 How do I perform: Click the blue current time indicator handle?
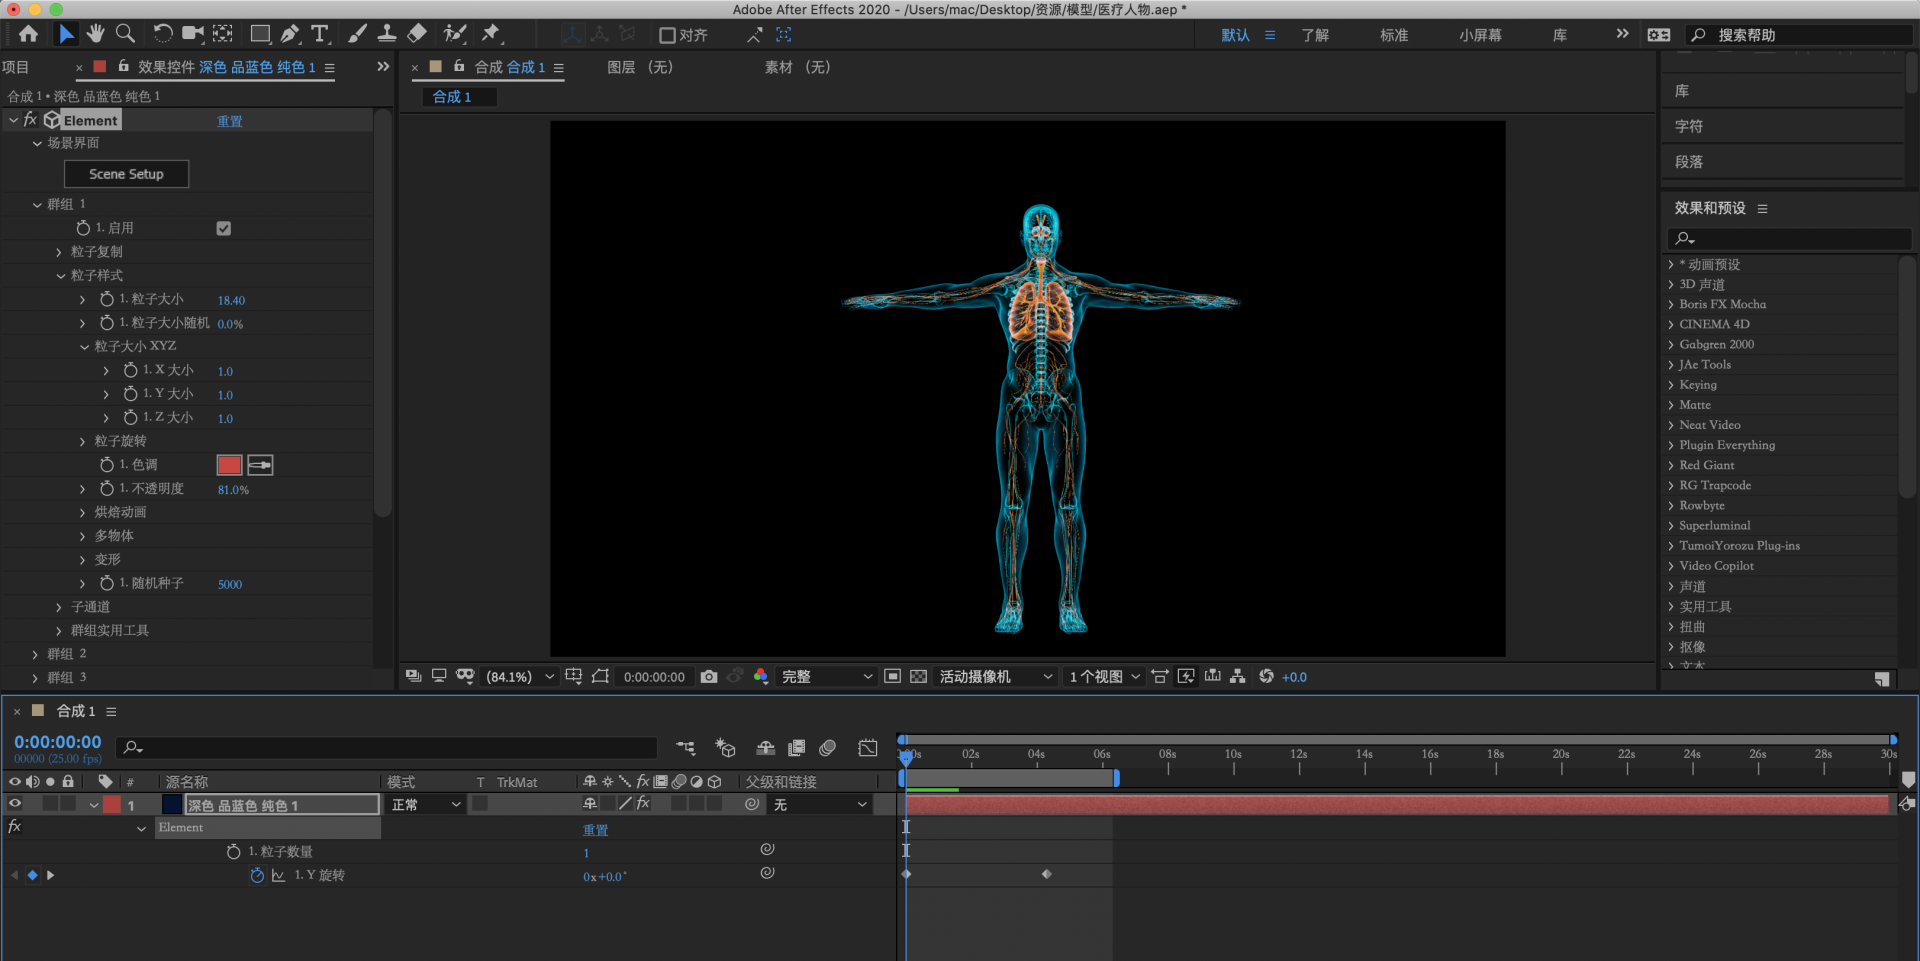pyautogui.click(x=905, y=757)
